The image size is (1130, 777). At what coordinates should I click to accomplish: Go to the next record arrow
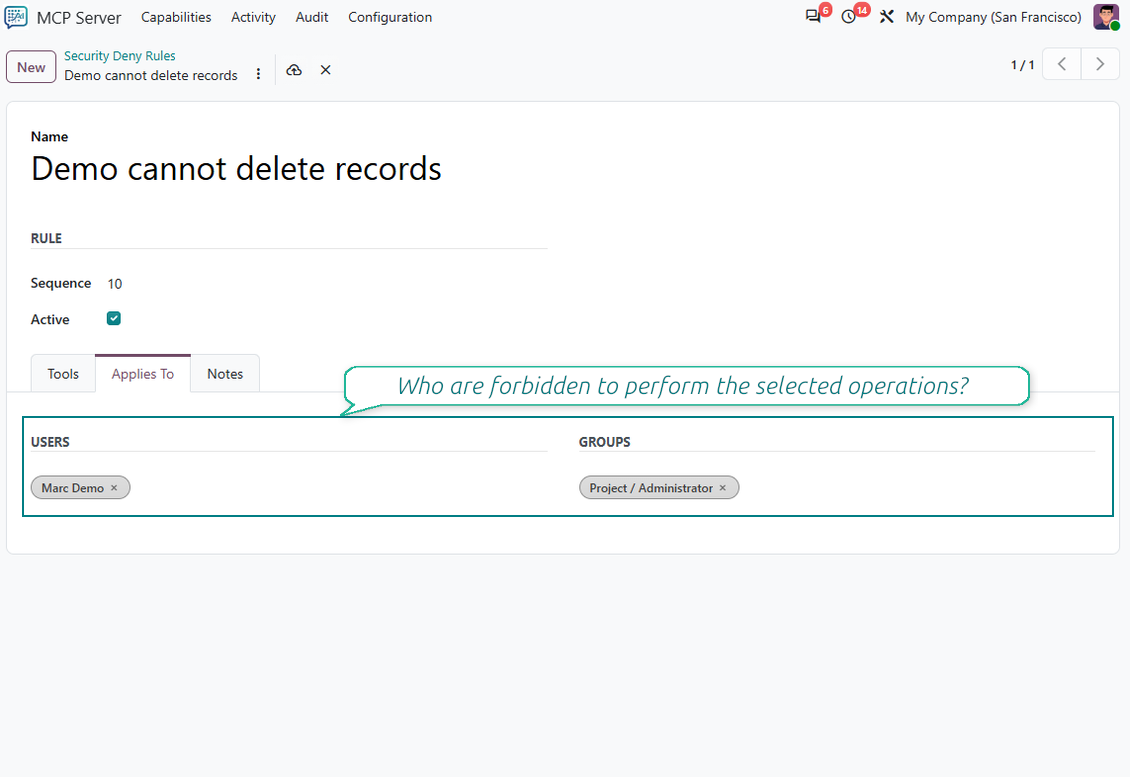1100,64
